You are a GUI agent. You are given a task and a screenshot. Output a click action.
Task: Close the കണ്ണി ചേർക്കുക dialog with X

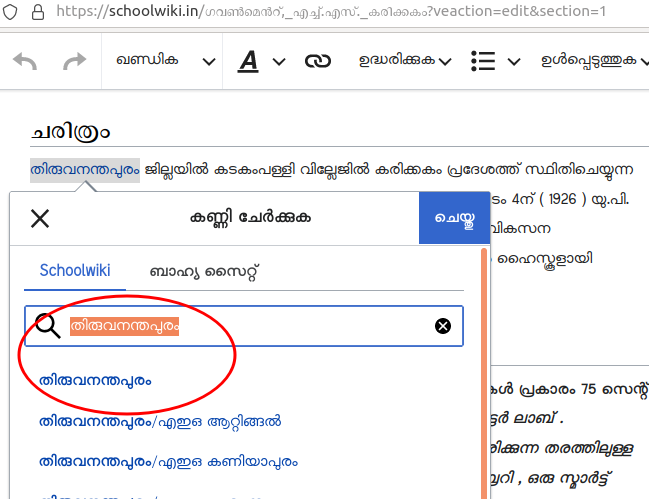(40, 219)
